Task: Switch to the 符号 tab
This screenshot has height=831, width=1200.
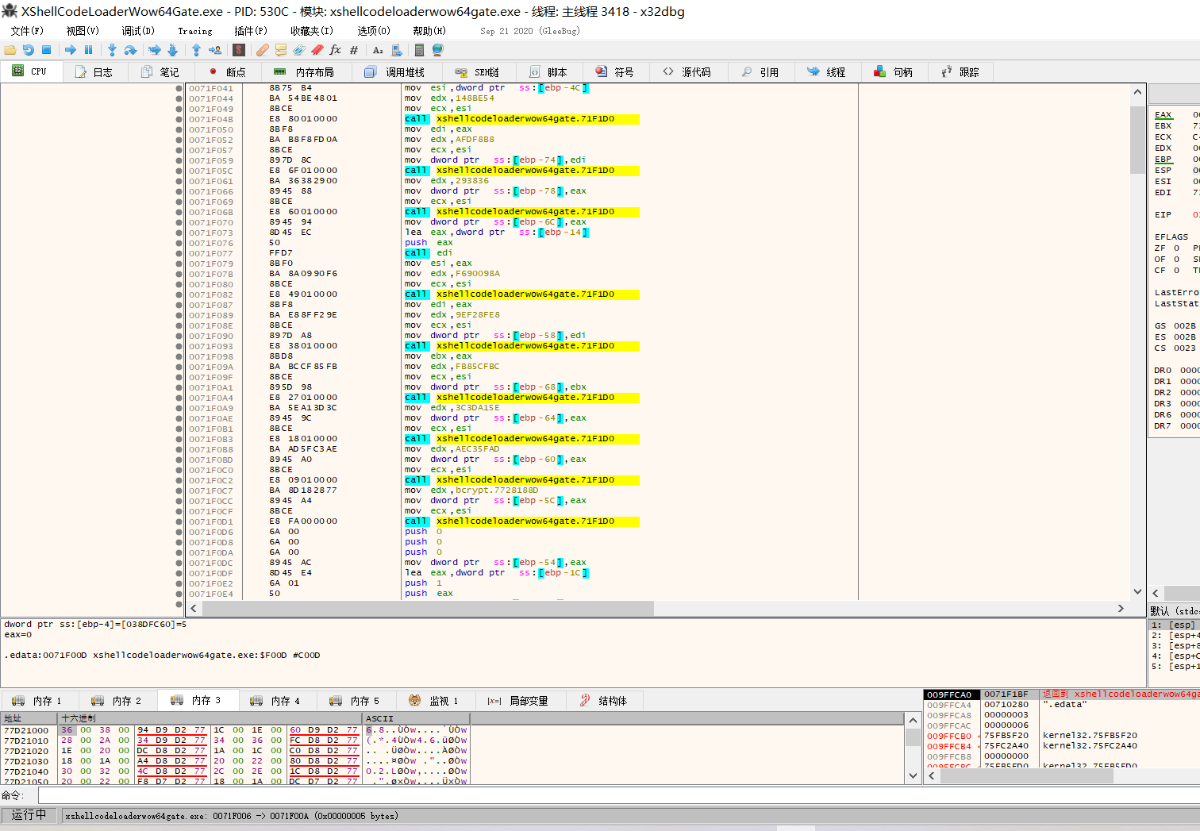Action: (x=615, y=72)
